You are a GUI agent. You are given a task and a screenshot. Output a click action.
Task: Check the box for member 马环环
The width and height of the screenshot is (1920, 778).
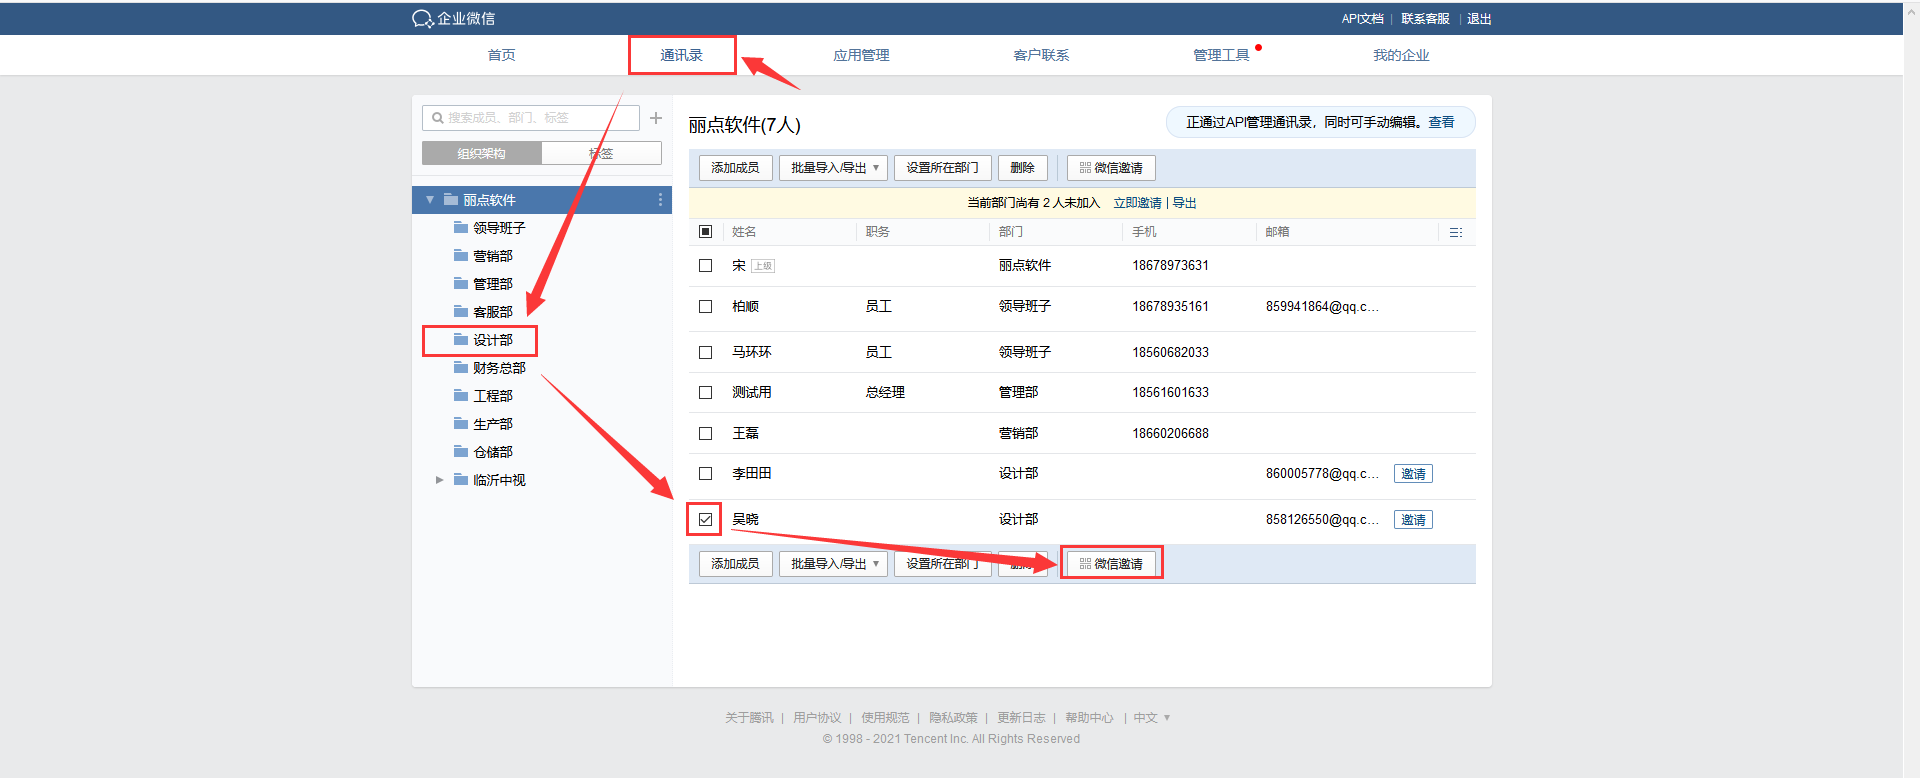[705, 353]
